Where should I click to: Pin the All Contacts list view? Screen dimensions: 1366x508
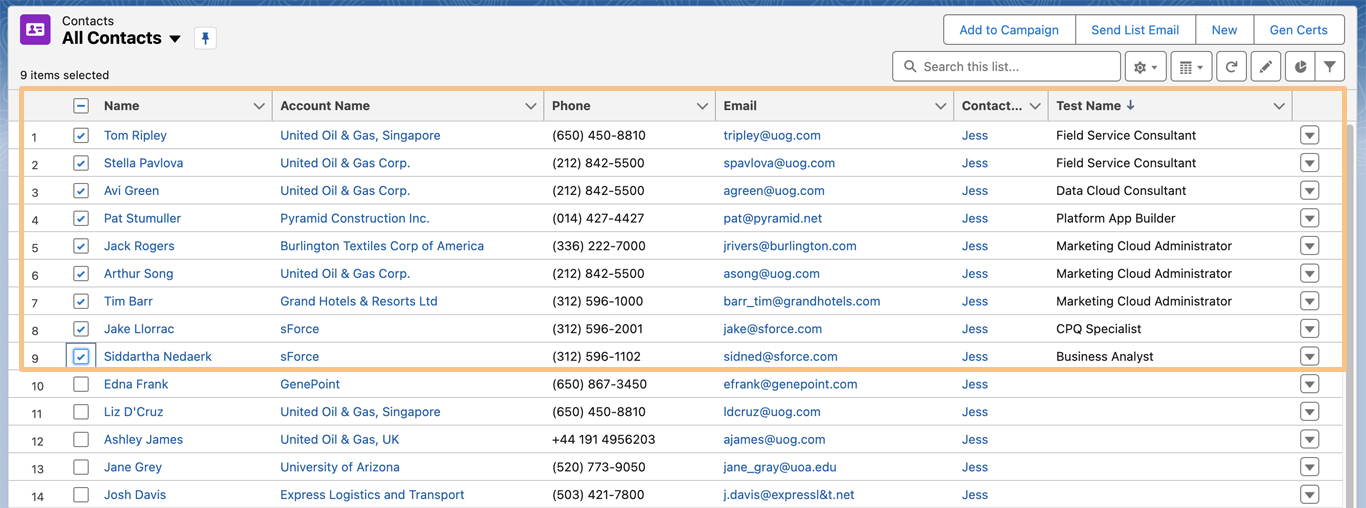pyautogui.click(x=205, y=38)
